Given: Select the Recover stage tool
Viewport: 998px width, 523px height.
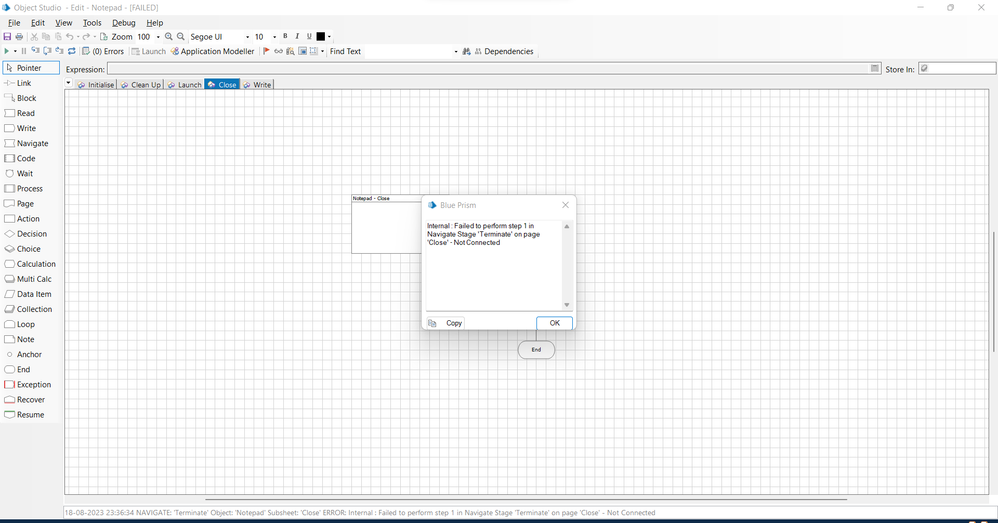Looking at the screenshot, I should [25, 400].
